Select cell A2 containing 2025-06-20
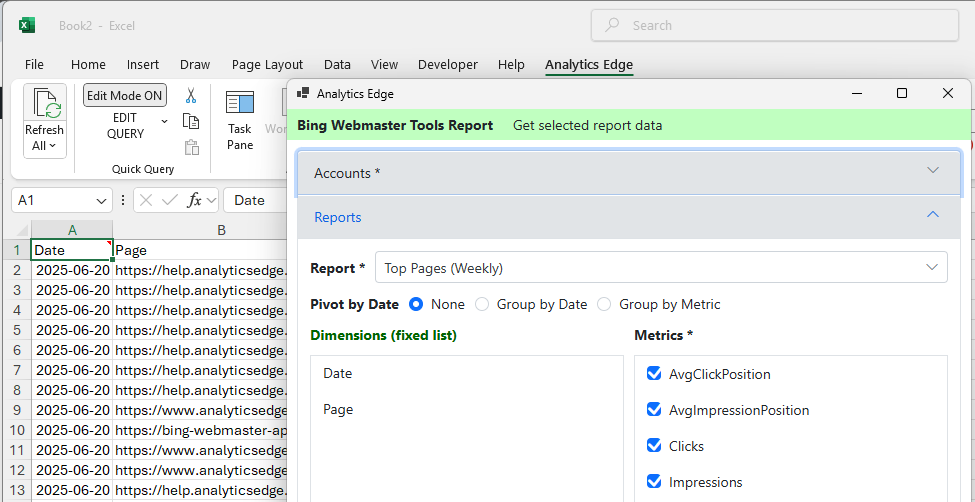This screenshot has width=975, height=502. point(72,270)
